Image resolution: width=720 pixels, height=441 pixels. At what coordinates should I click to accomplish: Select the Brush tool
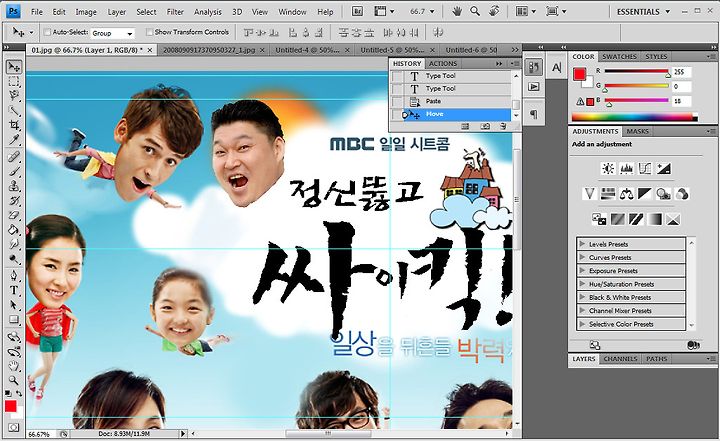[14, 171]
